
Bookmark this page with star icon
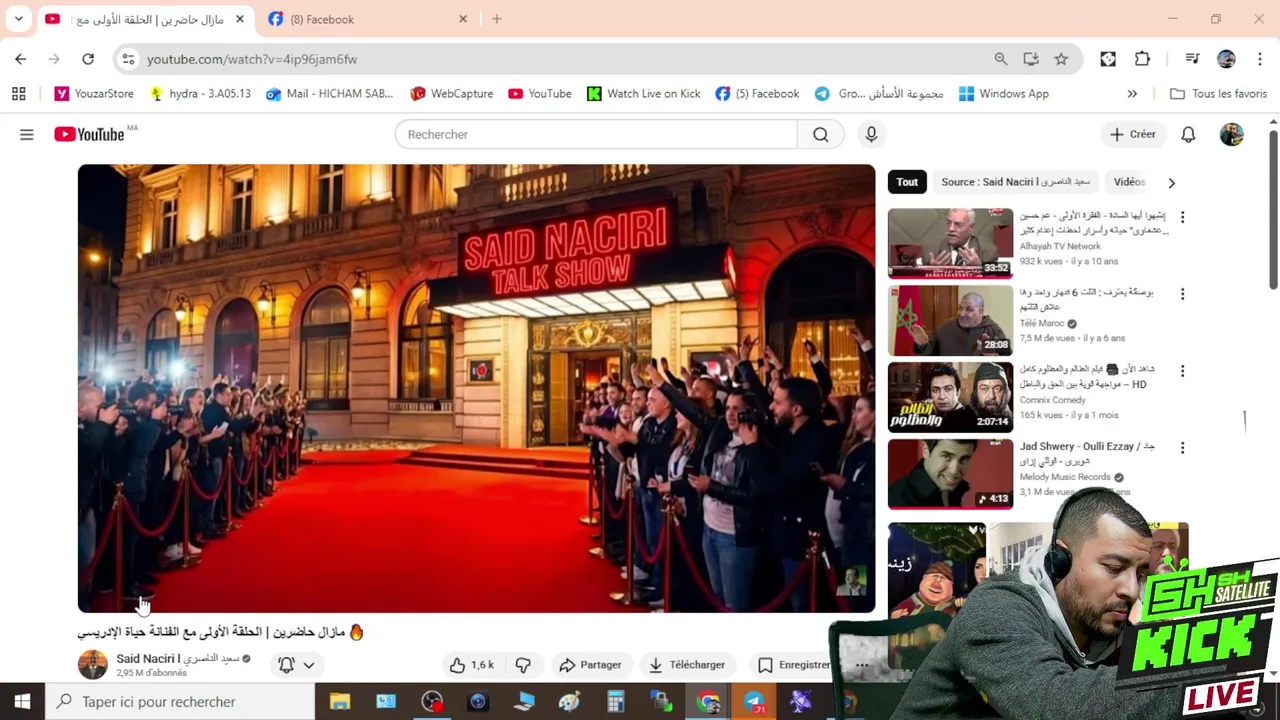pyautogui.click(x=1061, y=59)
